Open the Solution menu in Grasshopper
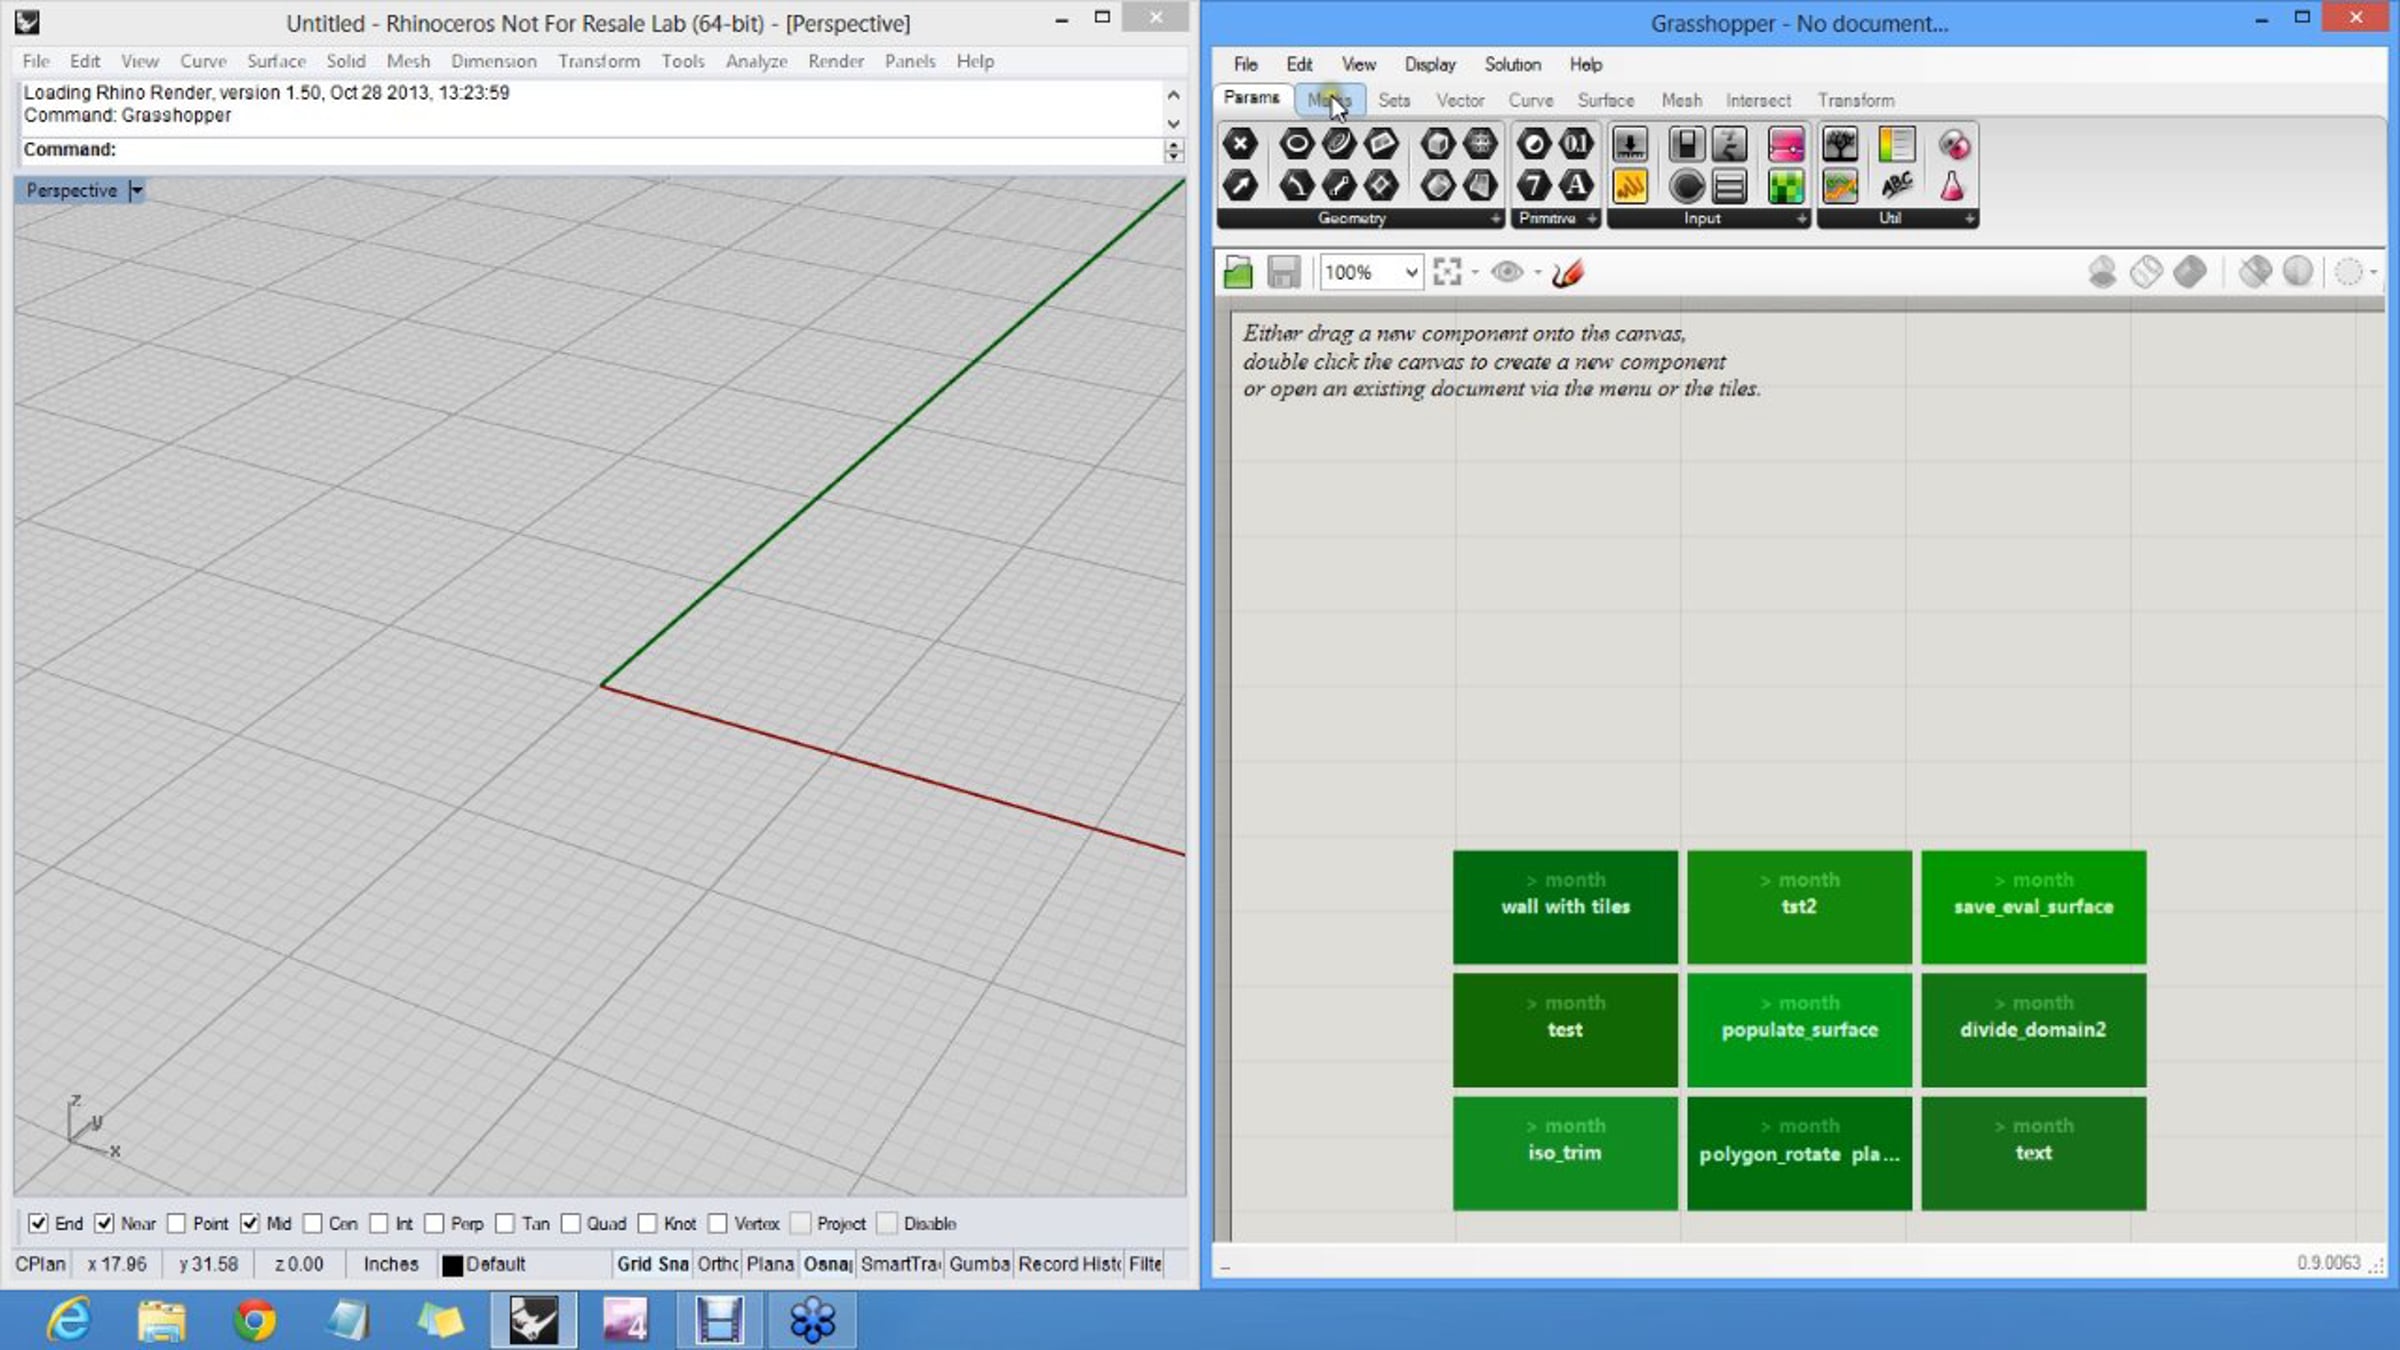 [1512, 64]
